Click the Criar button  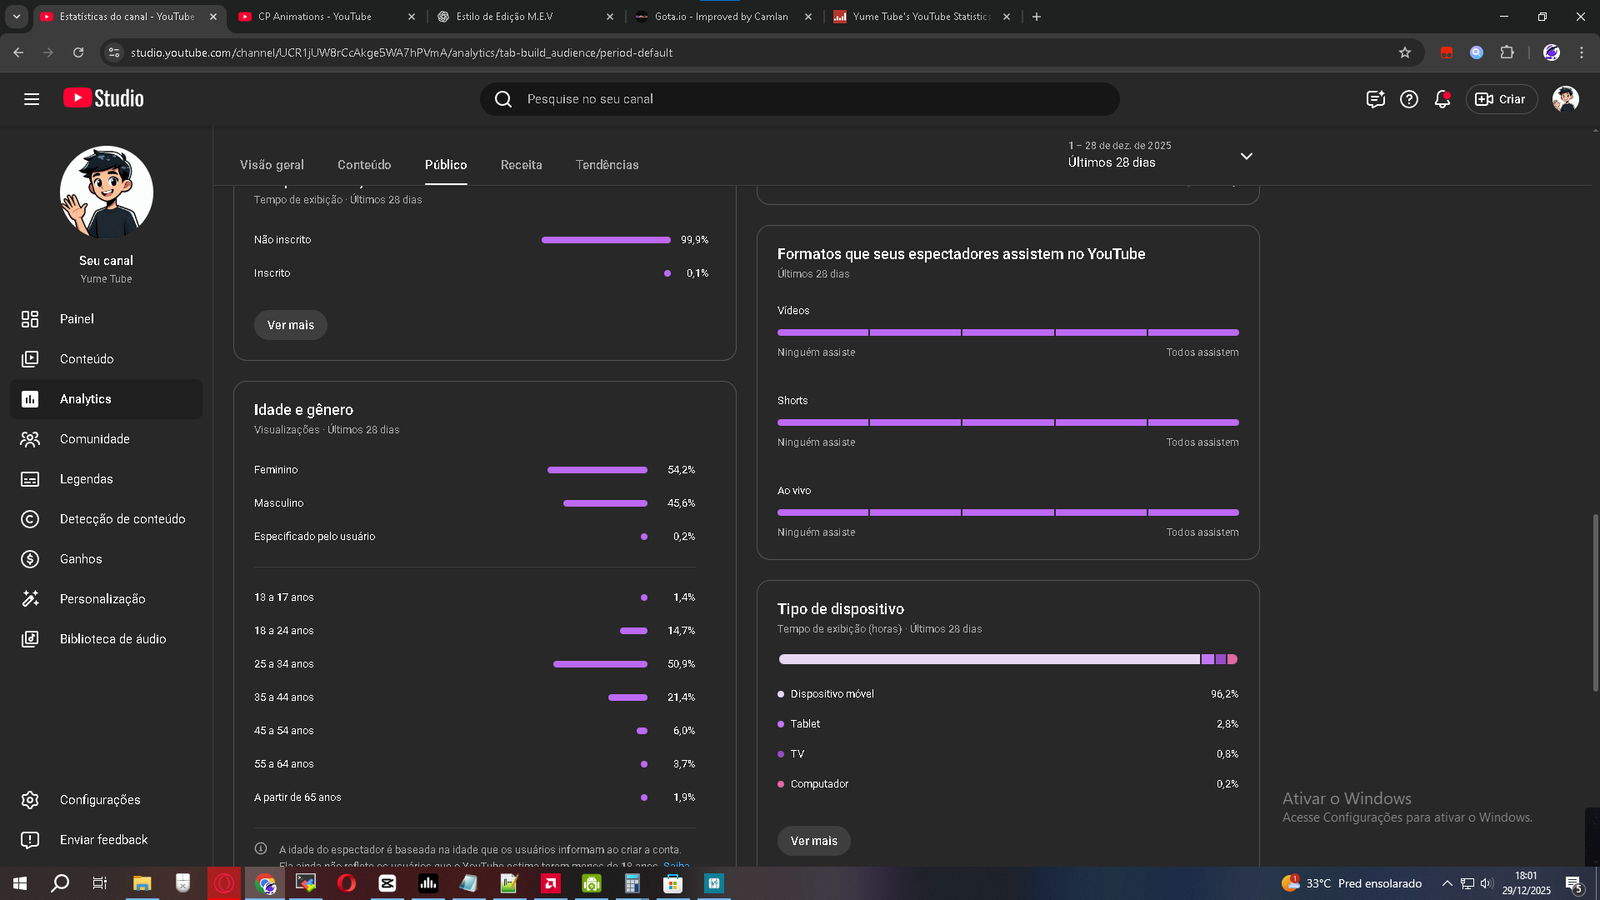click(1501, 99)
